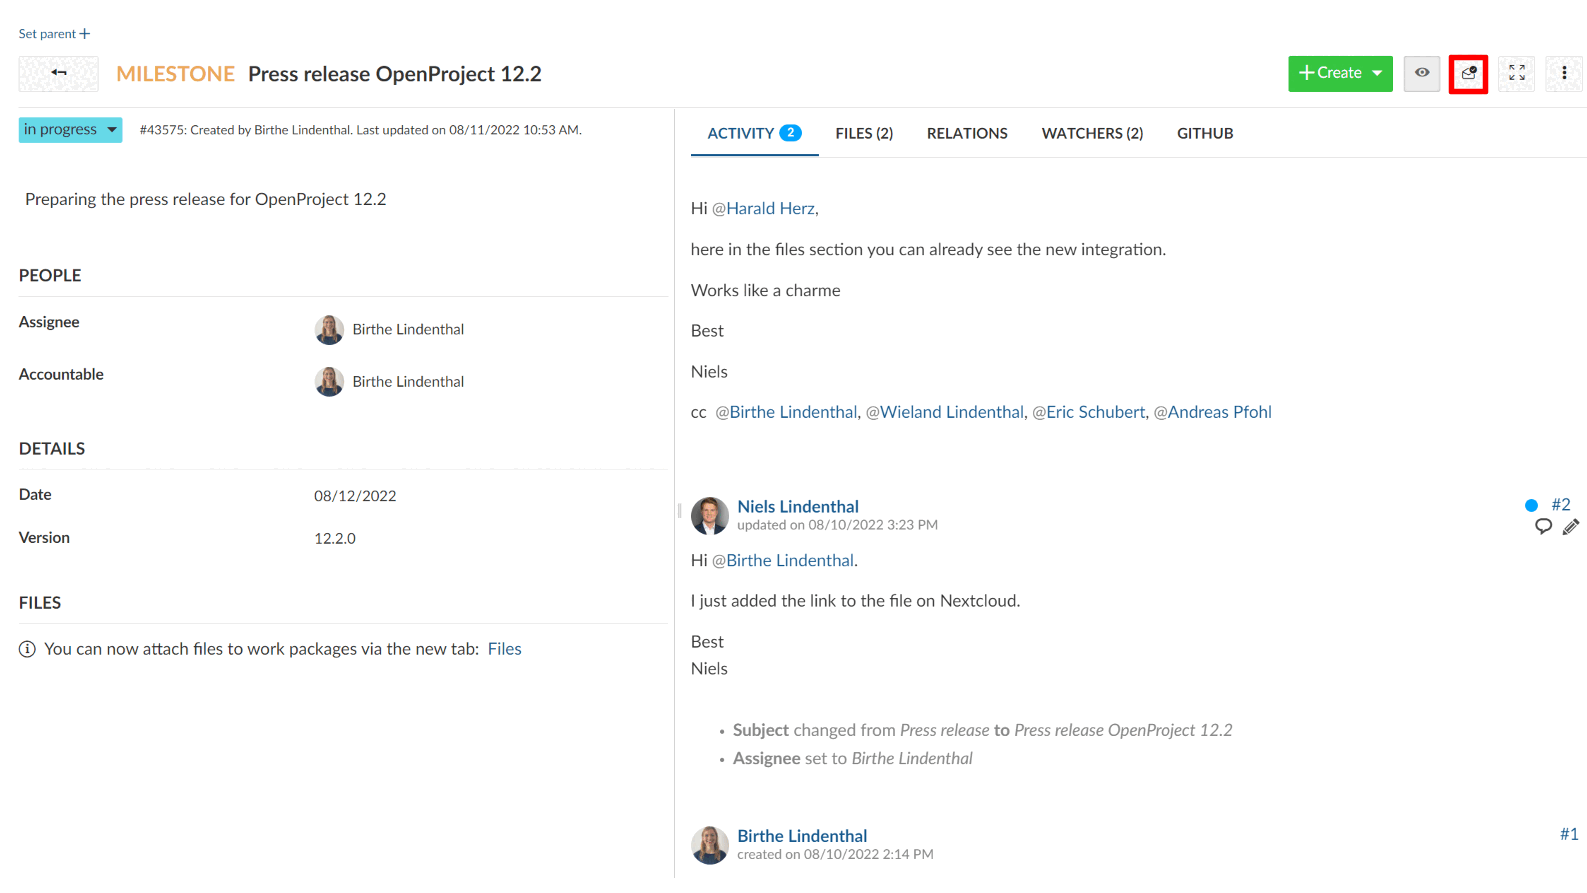Screen dimensions: 1587x893
Task: Click the FILES section heading
Action: click(x=40, y=603)
